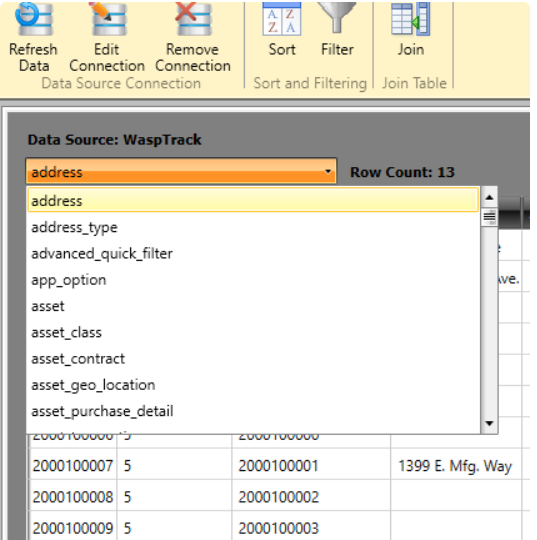Image resolution: width=537 pixels, height=540 pixels.
Task: Click the cell containing 2000100007
Action: point(73,466)
